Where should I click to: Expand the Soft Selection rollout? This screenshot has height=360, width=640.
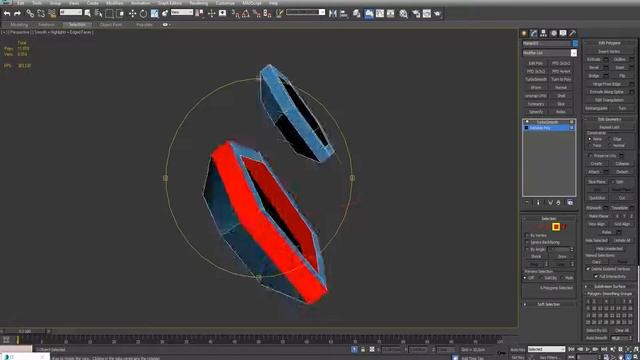[x=548, y=304]
